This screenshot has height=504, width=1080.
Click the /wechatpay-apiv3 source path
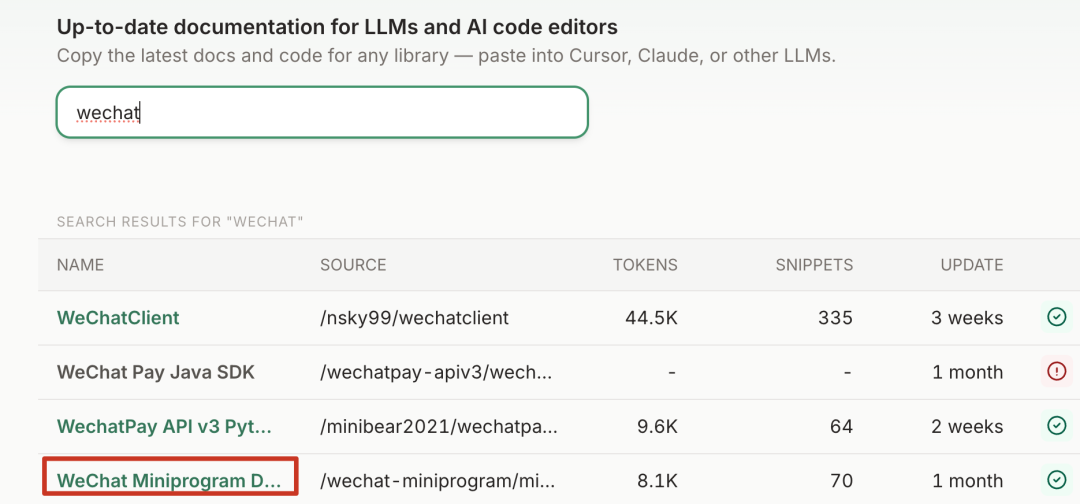(436, 372)
